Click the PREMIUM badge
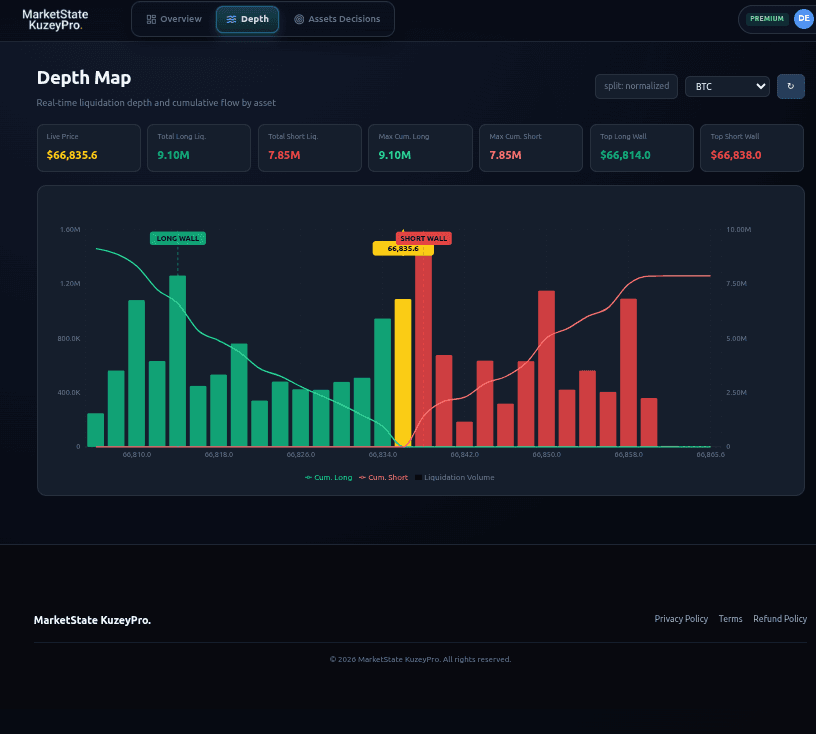This screenshot has width=816, height=734. click(x=766, y=18)
